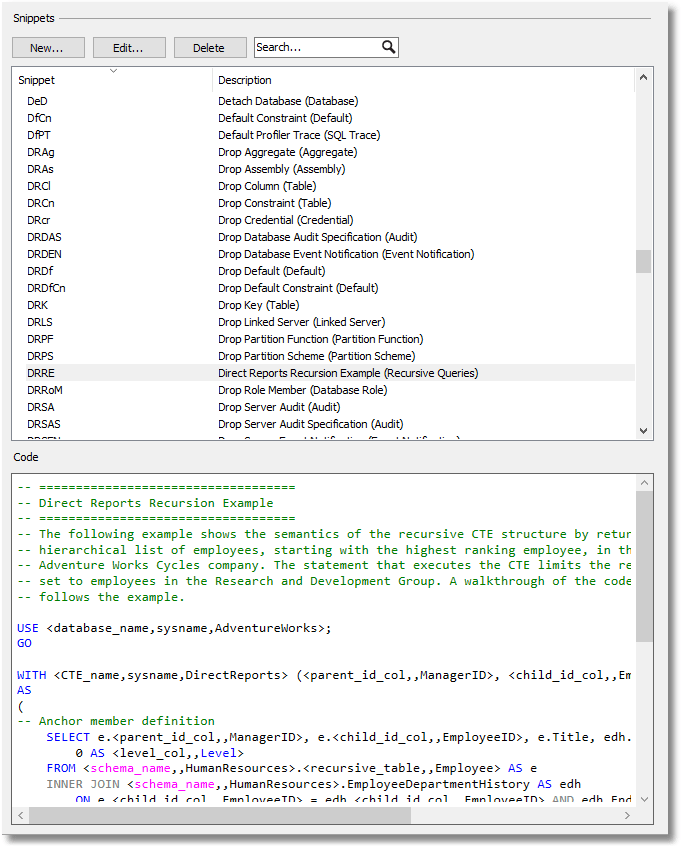Click the 'WITH <CTE_name' code line

pos(324,675)
